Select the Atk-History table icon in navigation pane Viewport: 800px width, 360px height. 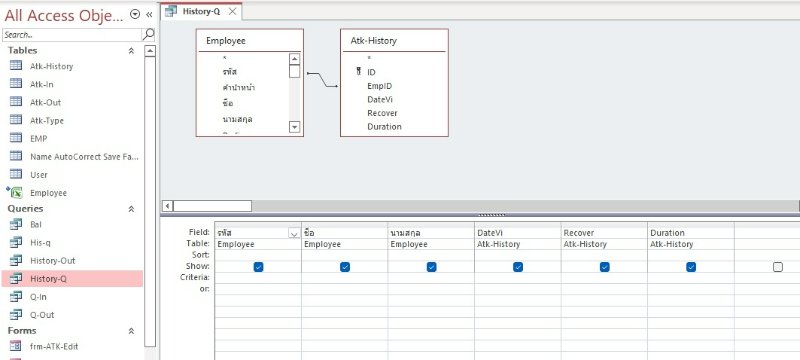(16, 65)
